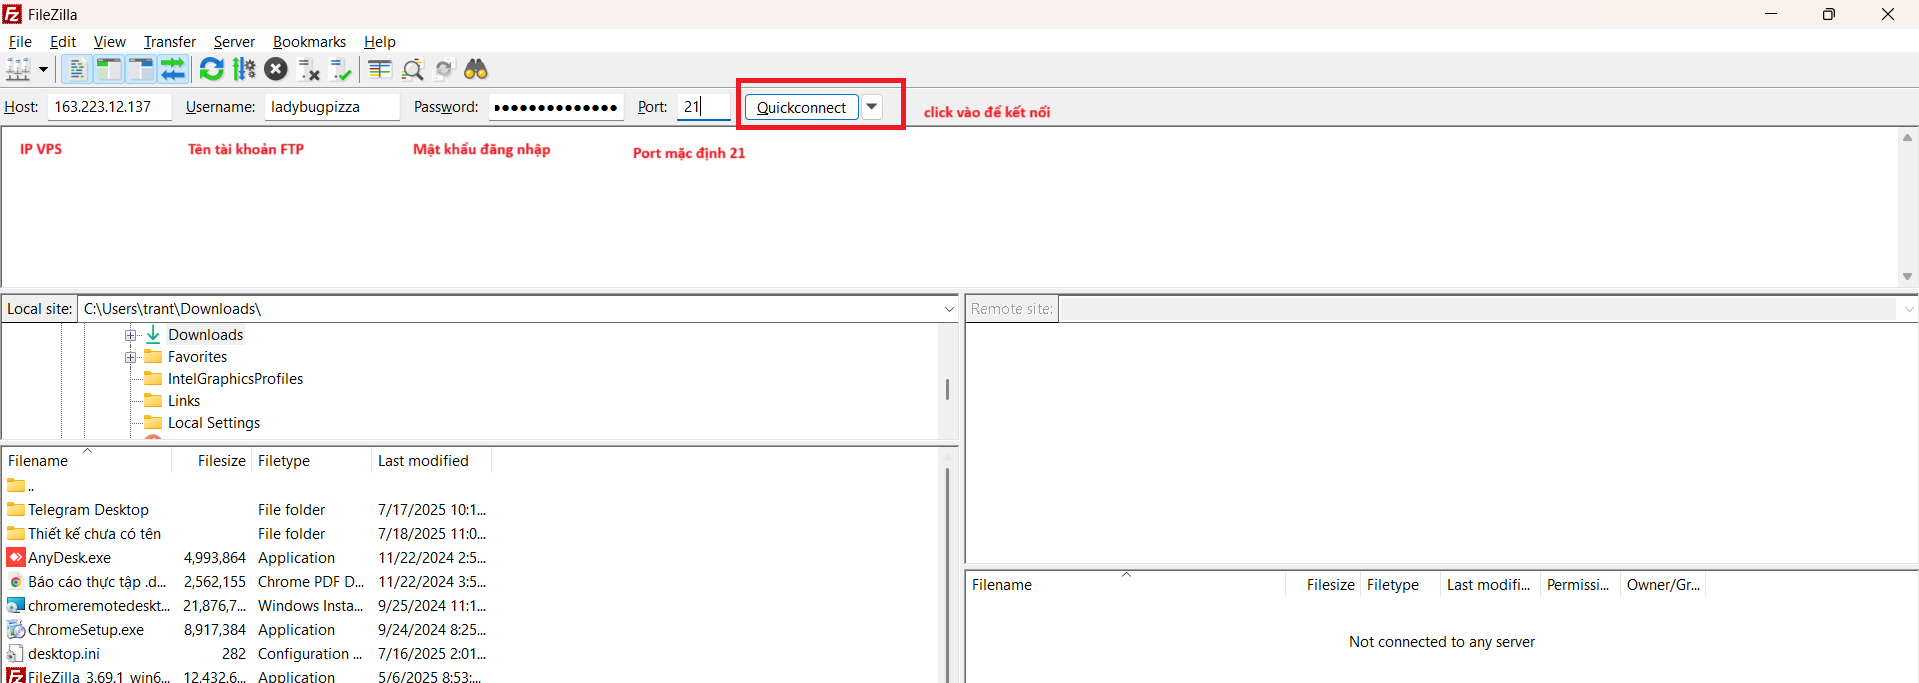Sort remote files by Permissions column
Viewport: 1919px width, 683px height.
1580,585
